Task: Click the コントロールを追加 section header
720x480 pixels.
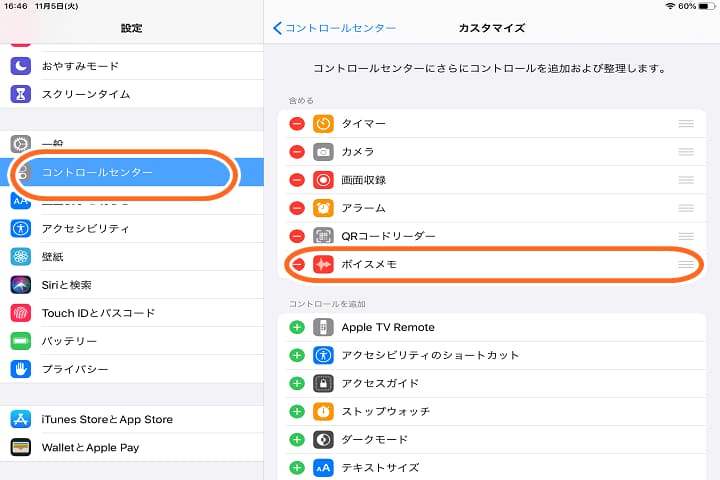Action: [327, 304]
